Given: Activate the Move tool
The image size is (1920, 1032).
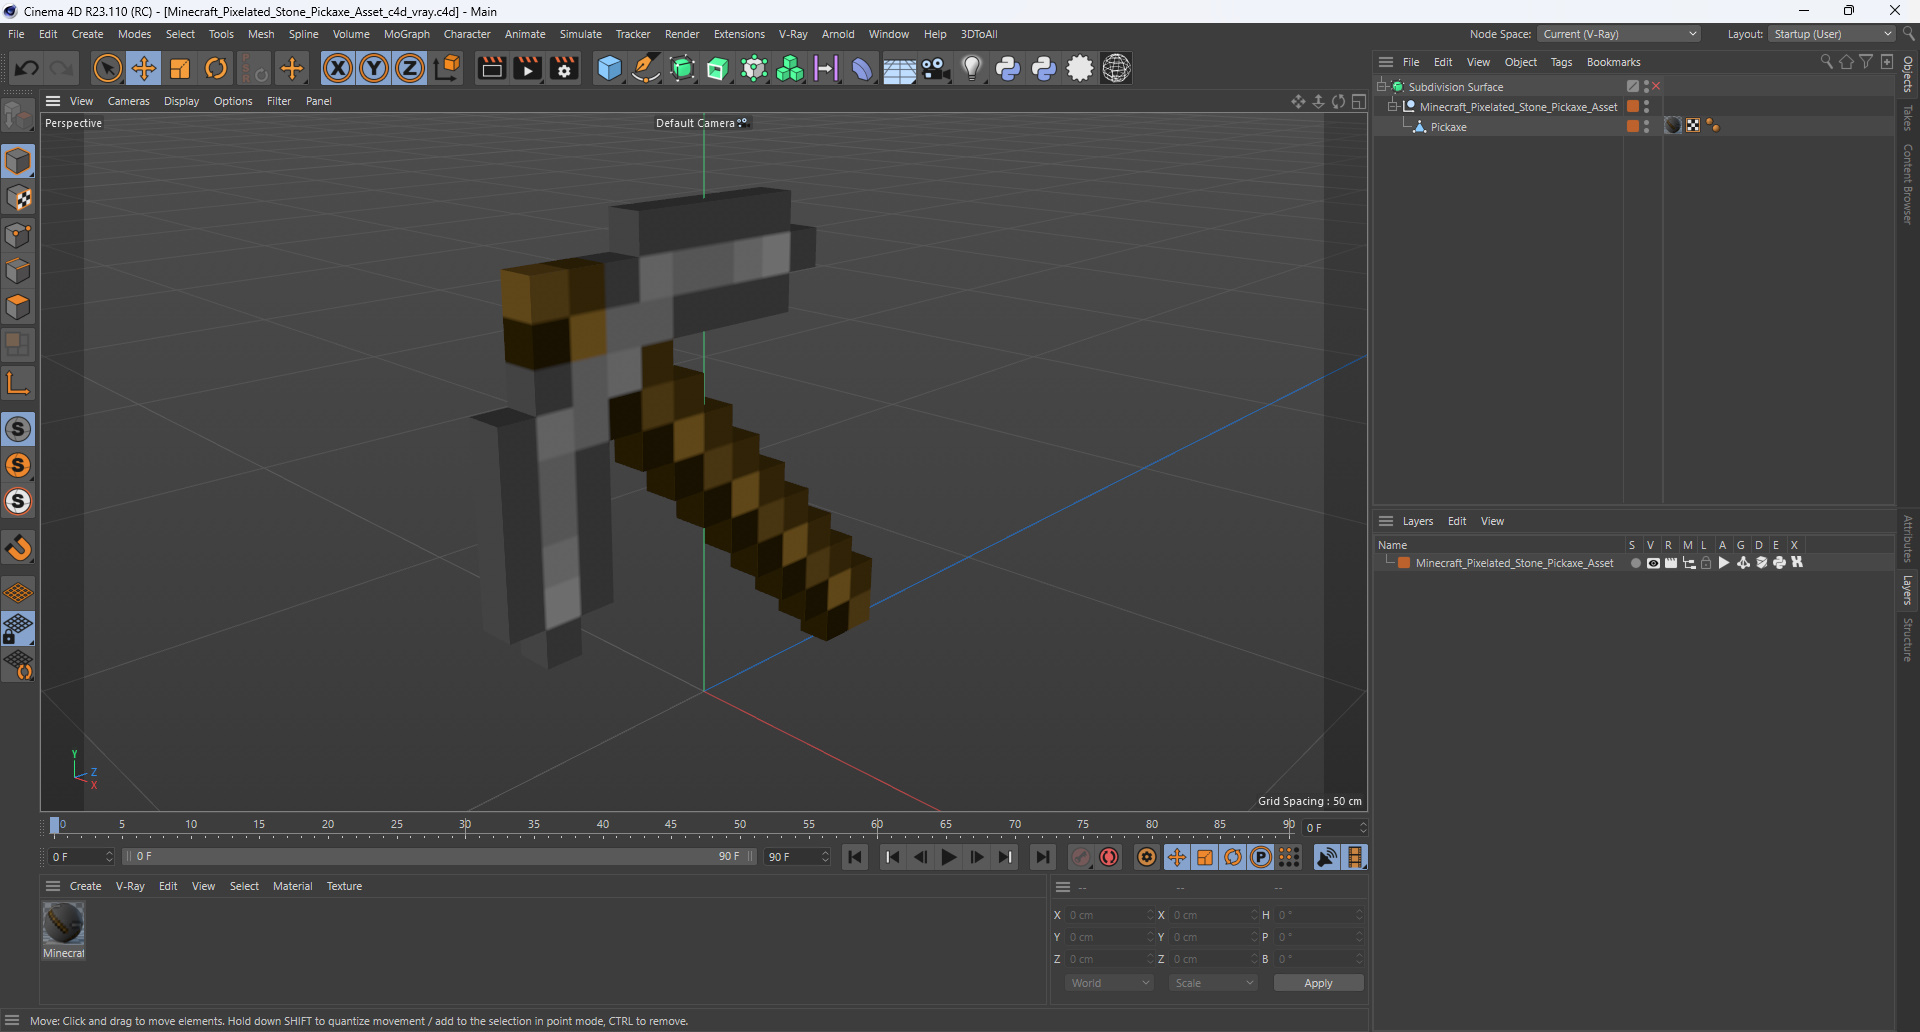Looking at the screenshot, I should click(143, 68).
